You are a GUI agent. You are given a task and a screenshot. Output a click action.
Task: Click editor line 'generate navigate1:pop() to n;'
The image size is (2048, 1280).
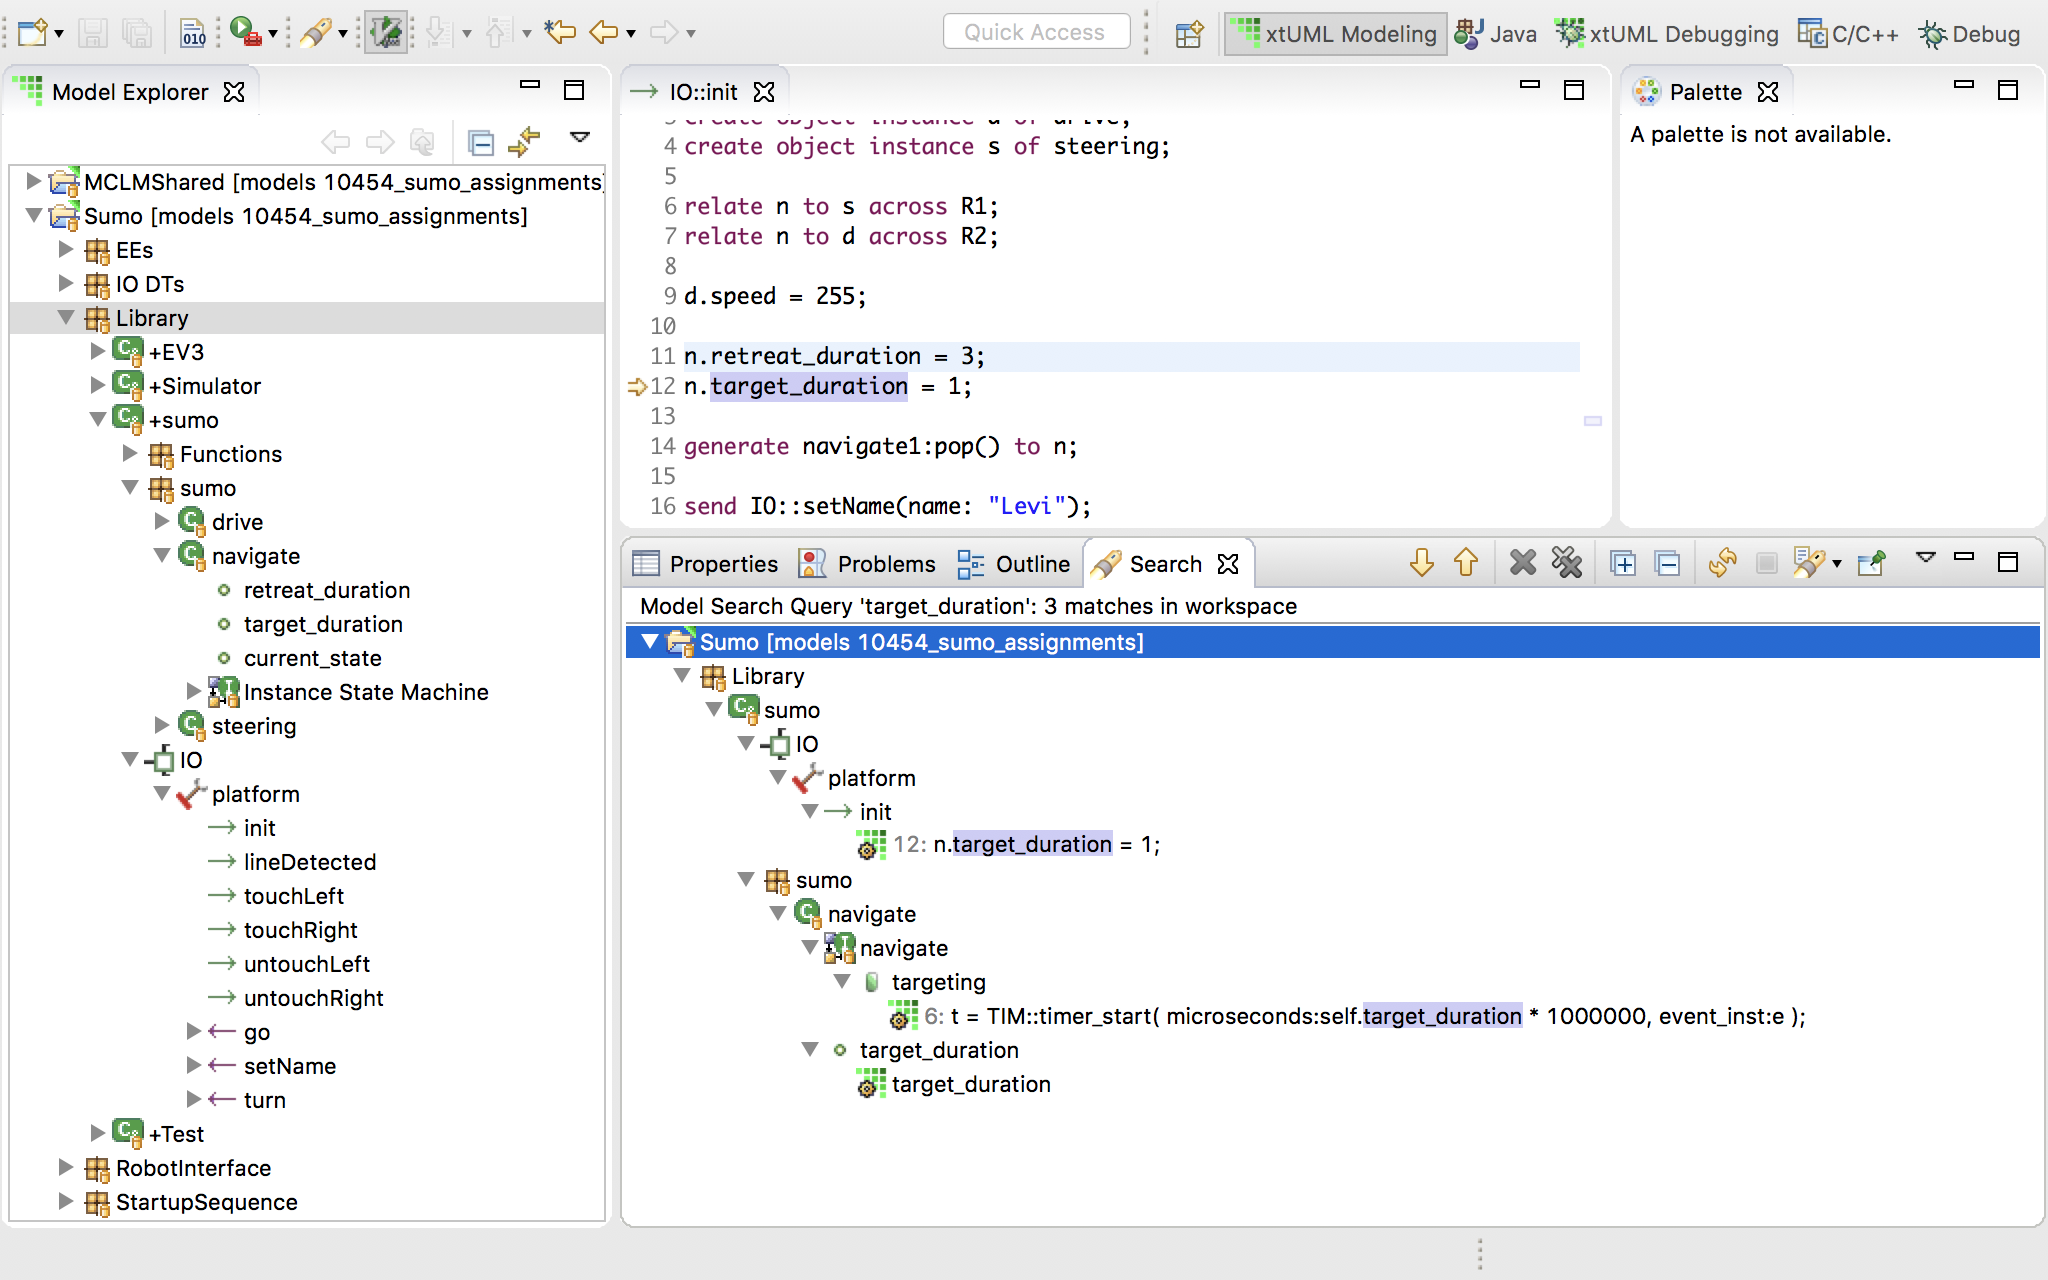pos(880,446)
